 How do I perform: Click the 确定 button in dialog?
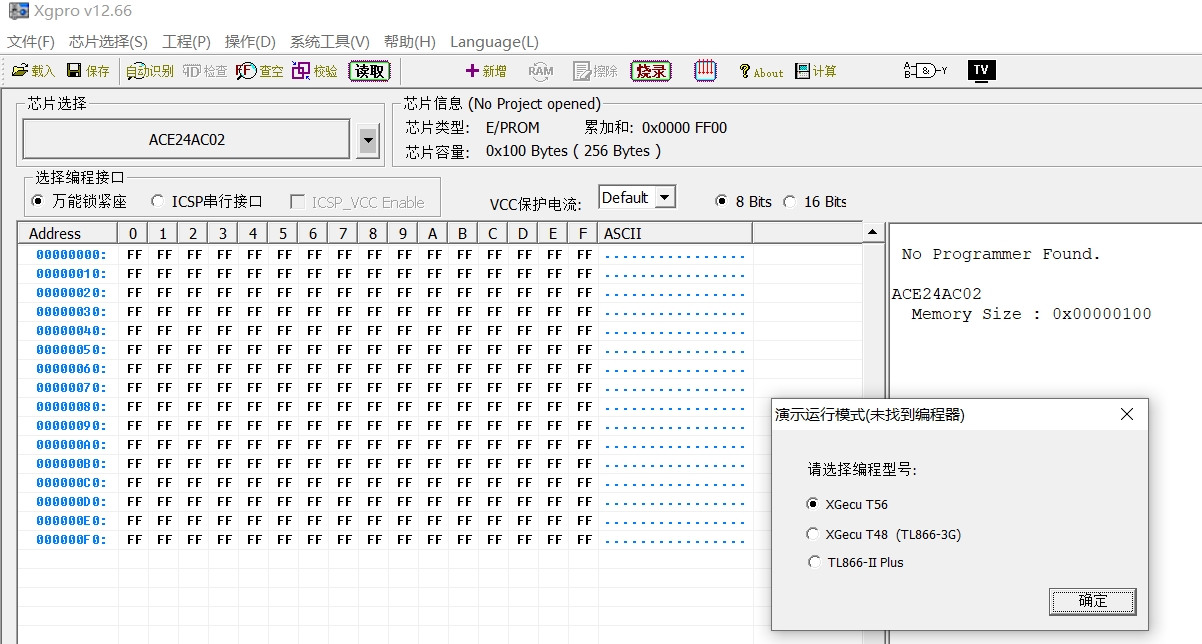tap(1092, 601)
